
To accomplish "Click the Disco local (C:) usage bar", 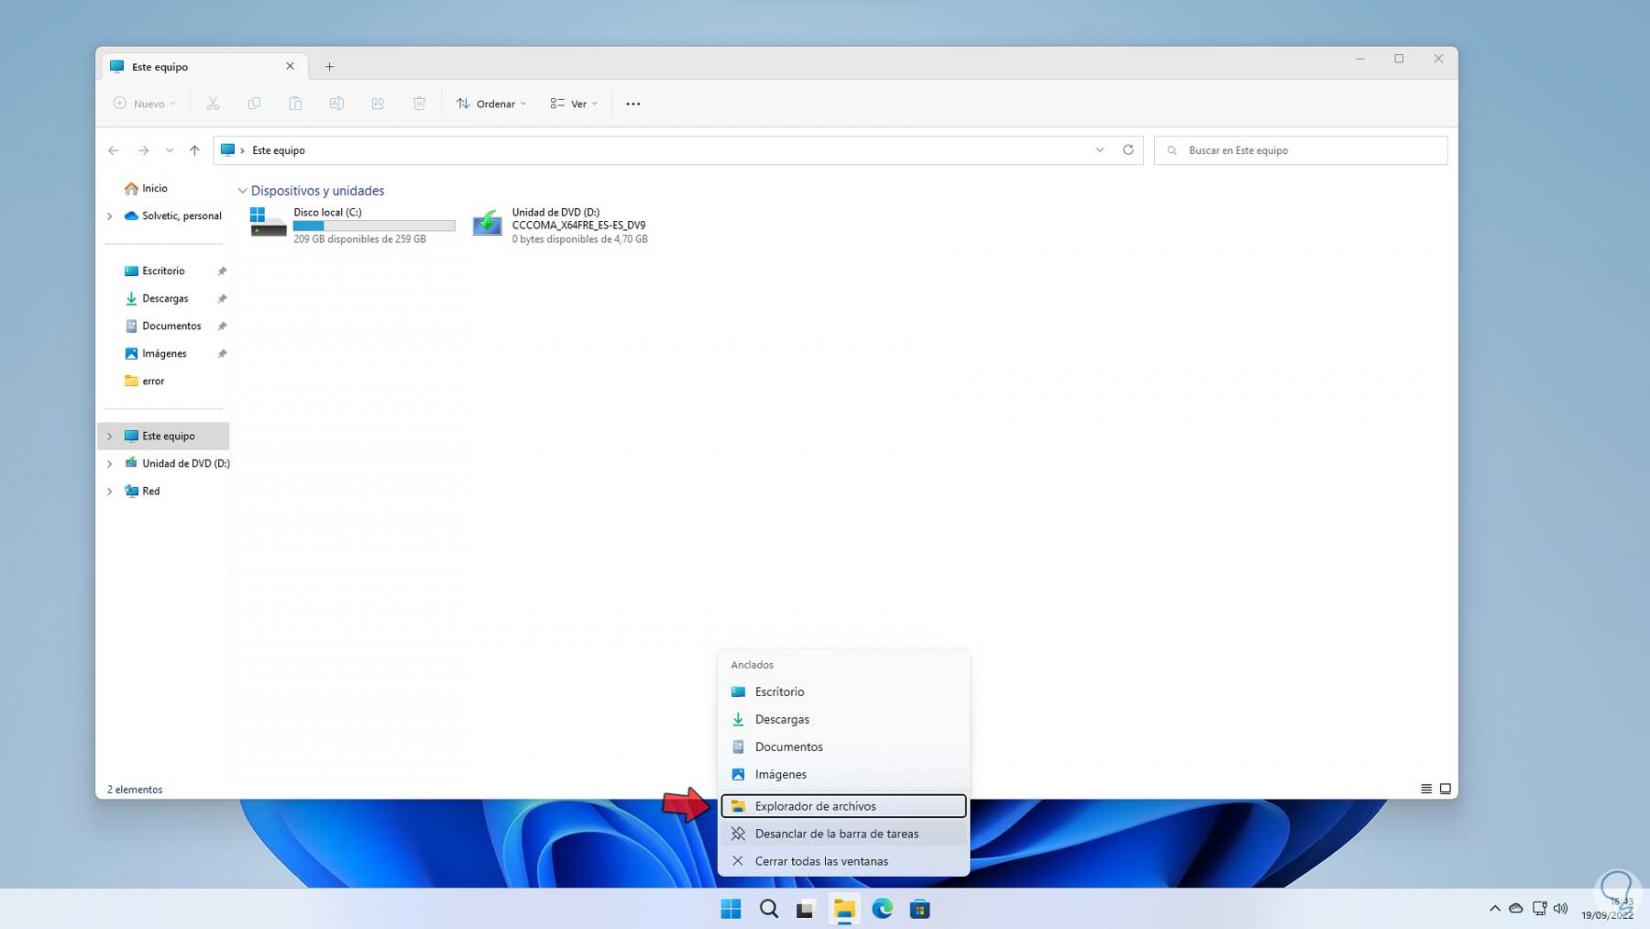I will 374,226.
